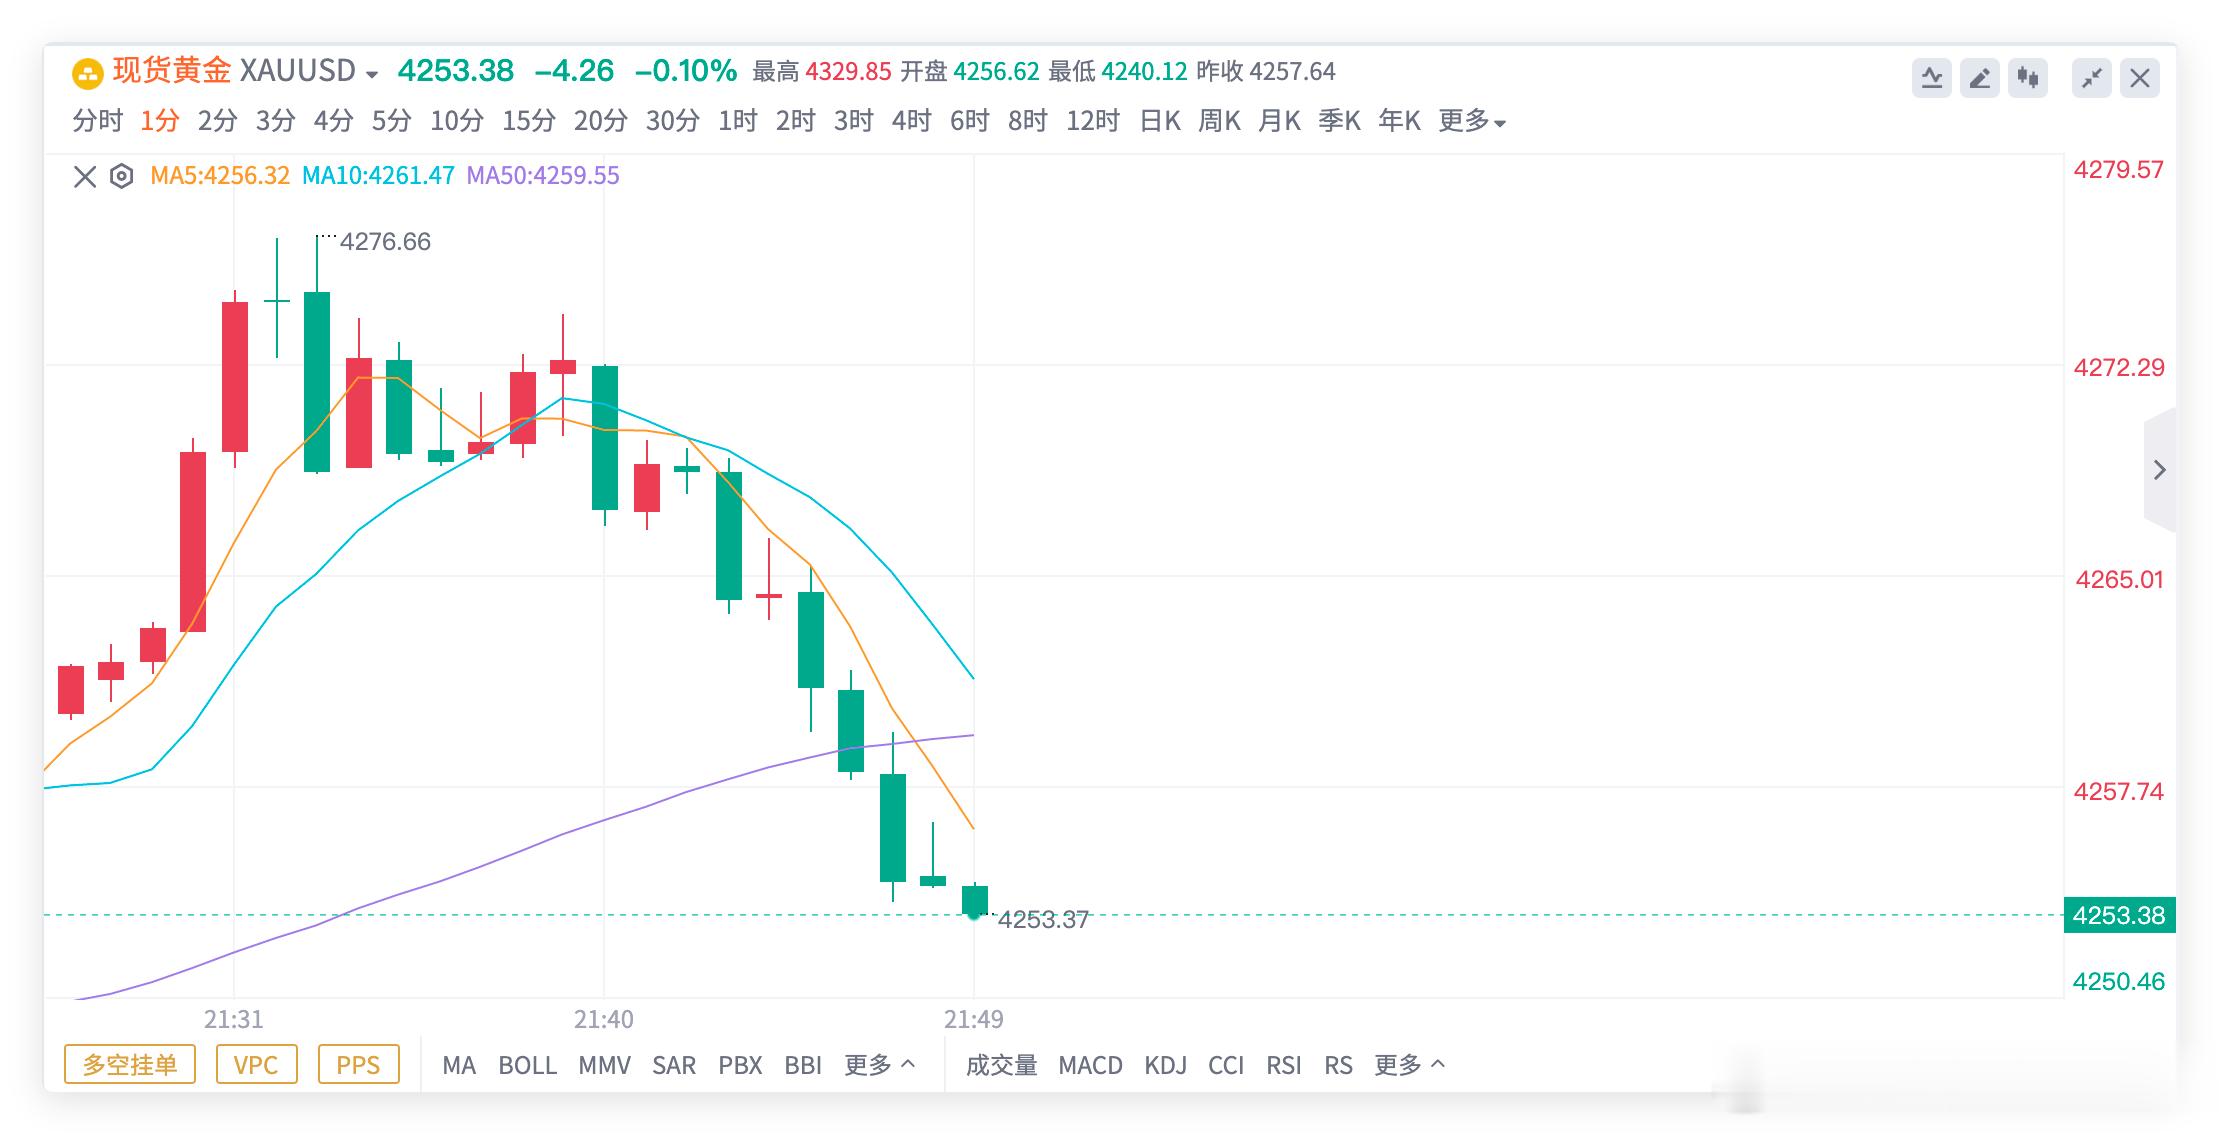Collapse the chart with shrink arrows icon
Screen dimensions: 2222x1134
pos(2091,78)
